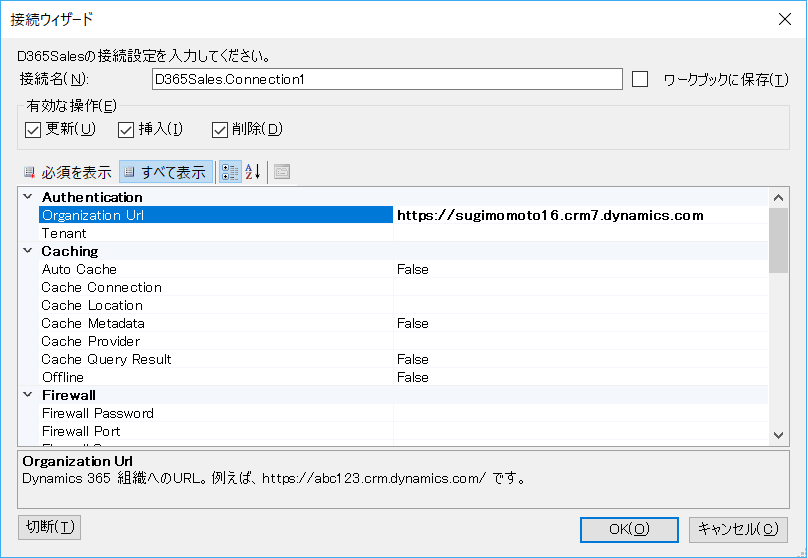
Task: Toggle the 削除(D) checkbox
Action: 220,130
